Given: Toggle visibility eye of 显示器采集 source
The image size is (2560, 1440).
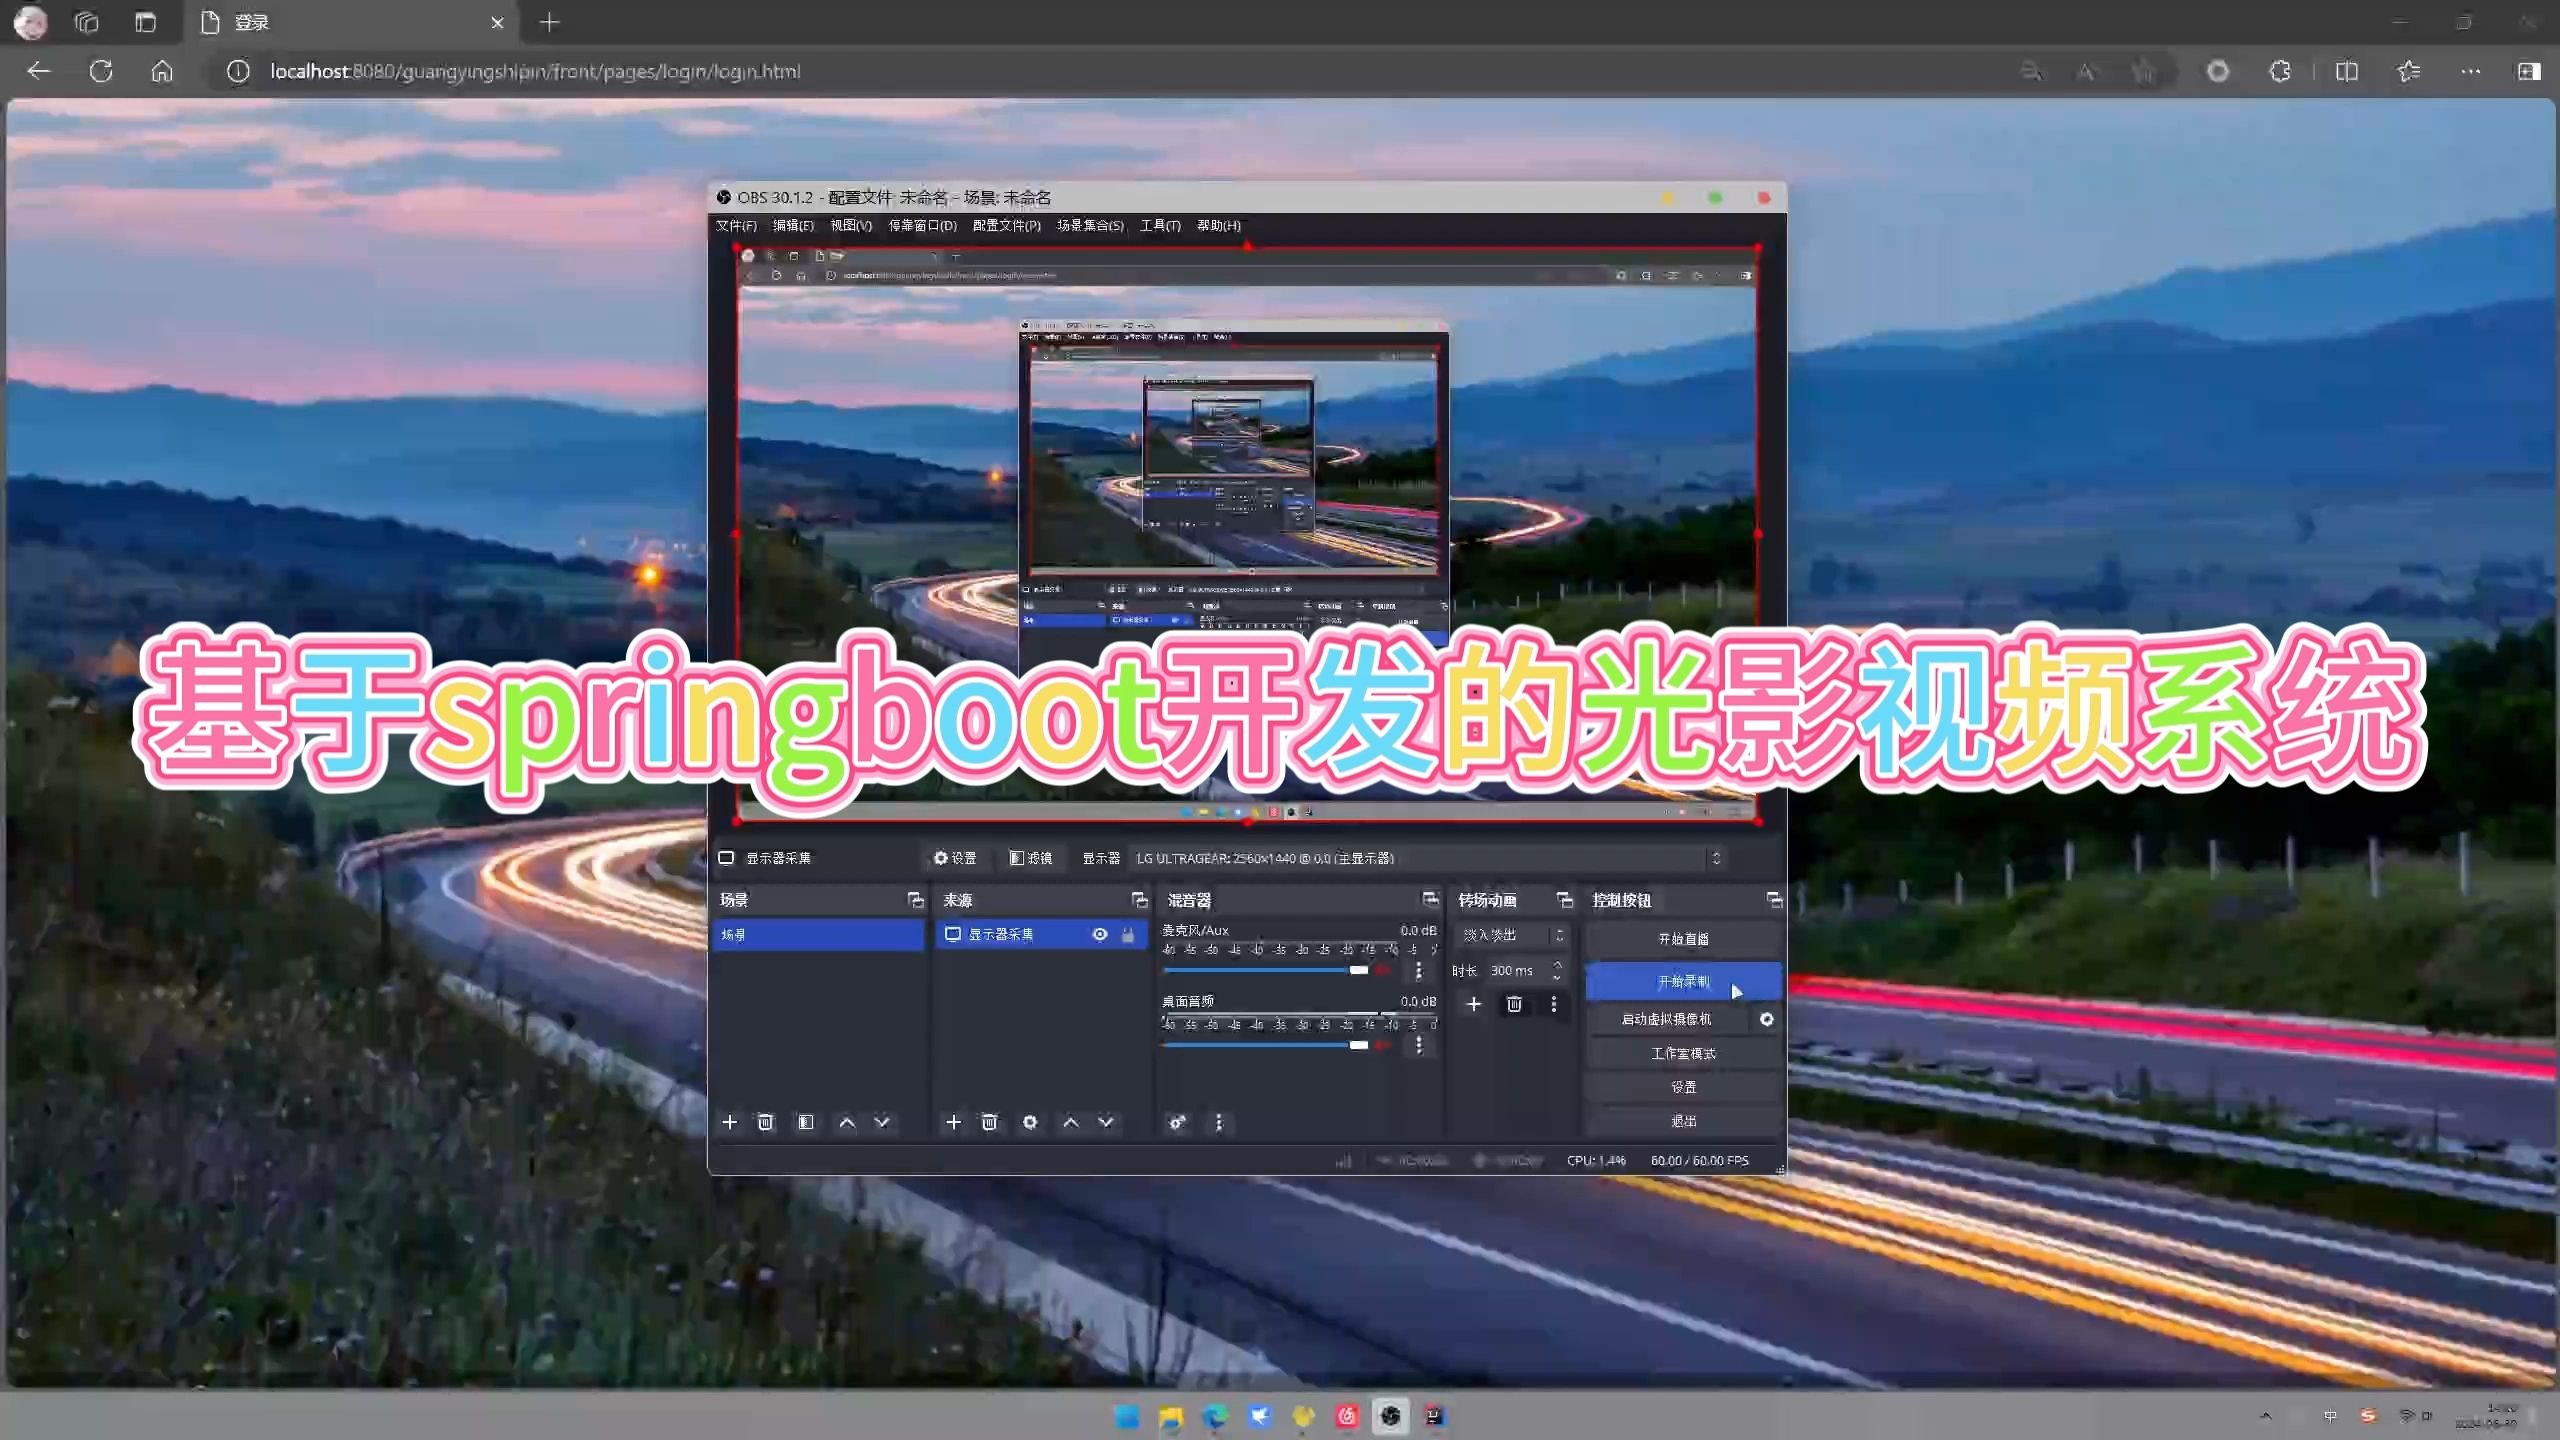Looking at the screenshot, I should pyautogui.click(x=1100, y=934).
